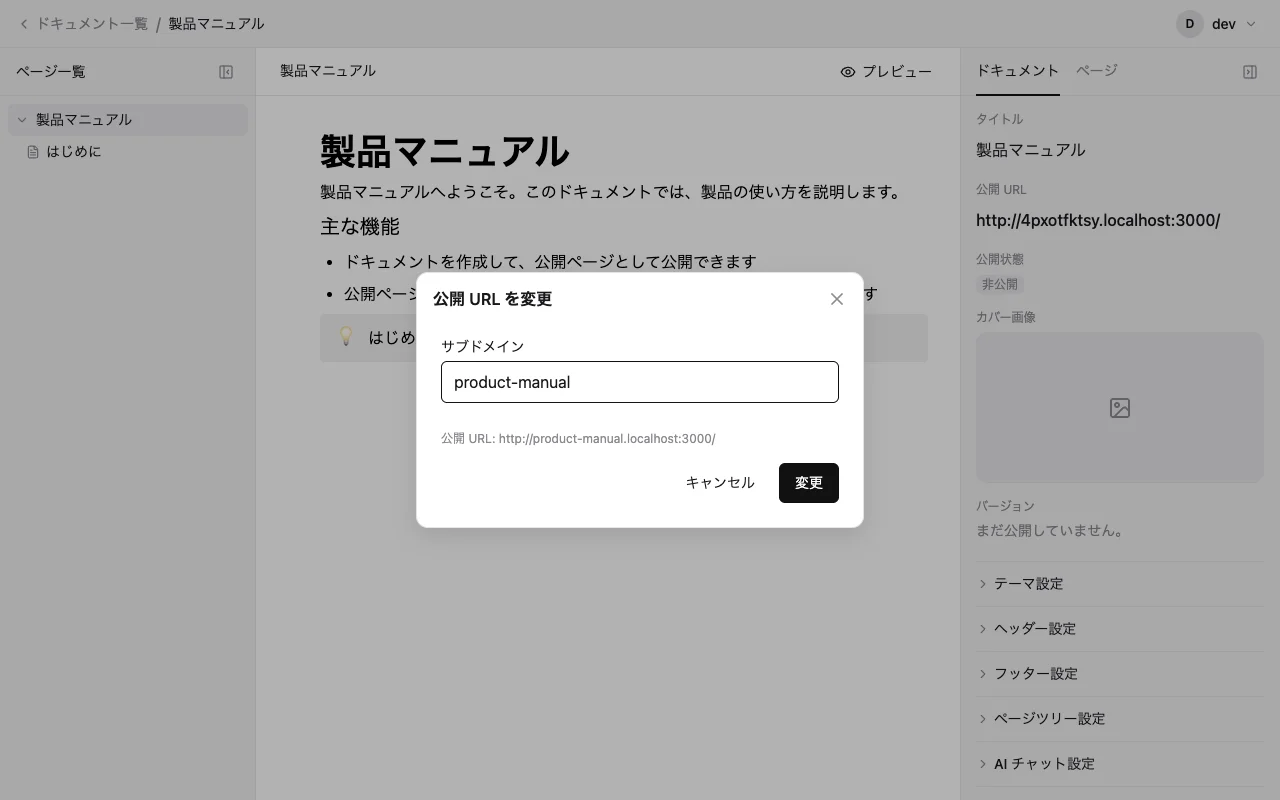Image resolution: width=1280 pixels, height=800 pixels.
Task: Click the プレビュー eye button
Action: (886, 72)
